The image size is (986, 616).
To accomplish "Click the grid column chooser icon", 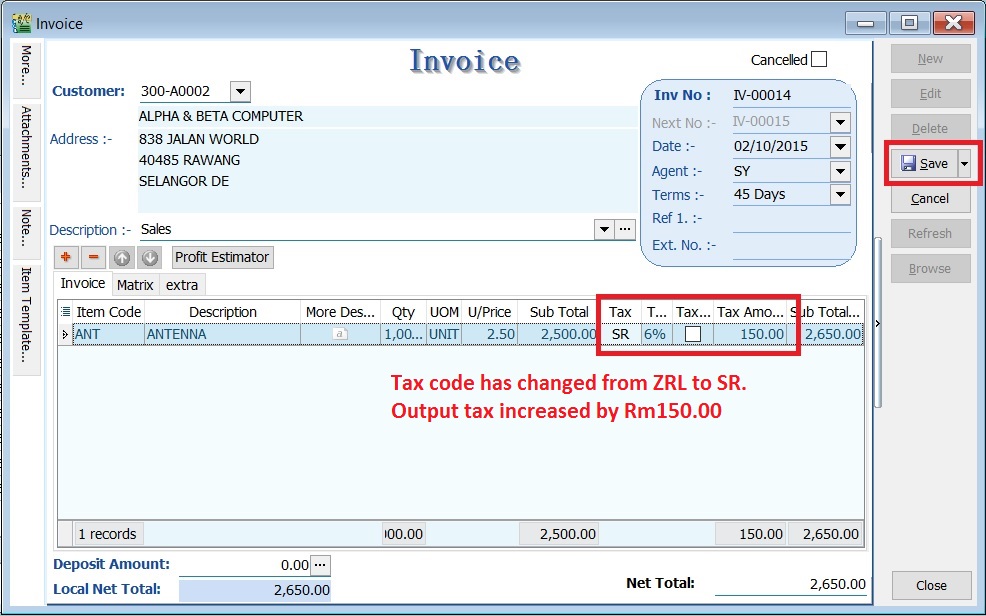I will pyautogui.click(x=66, y=312).
